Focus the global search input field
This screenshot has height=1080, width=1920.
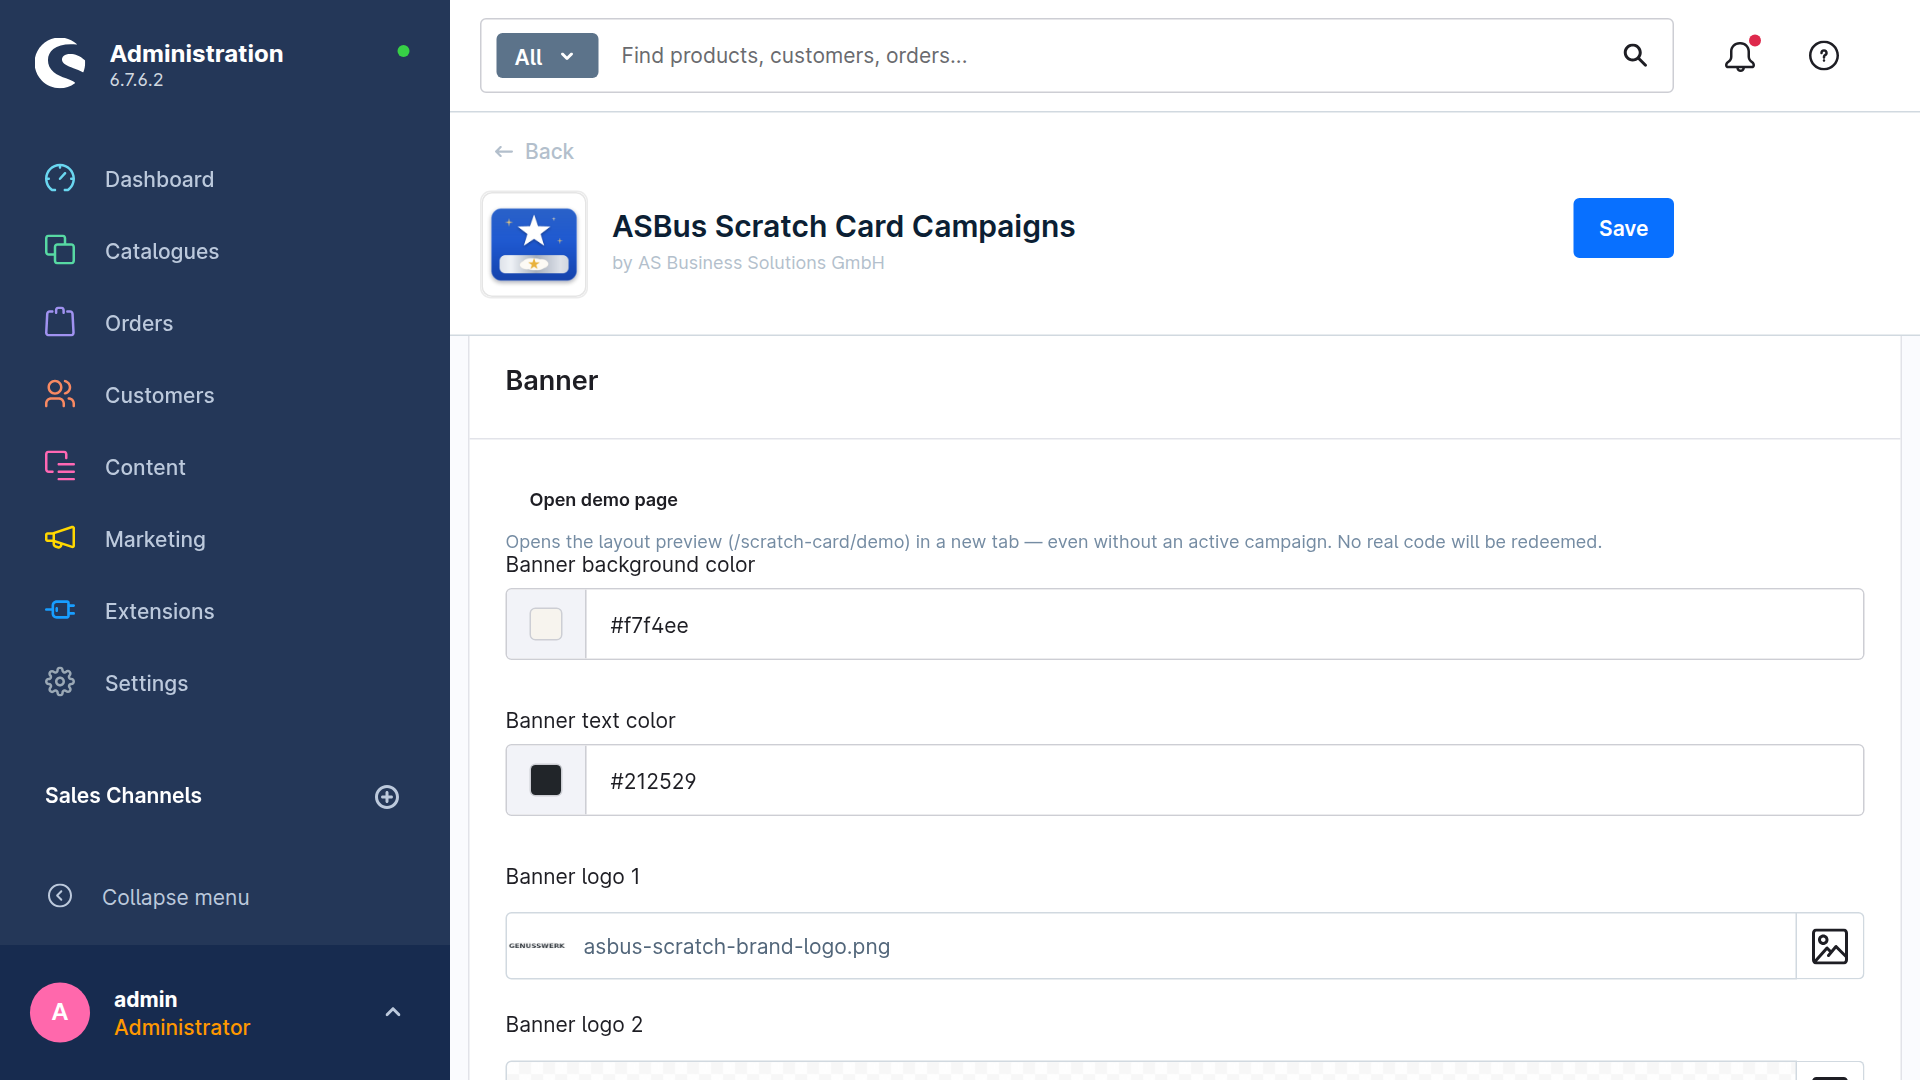click(x=1110, y=56)
